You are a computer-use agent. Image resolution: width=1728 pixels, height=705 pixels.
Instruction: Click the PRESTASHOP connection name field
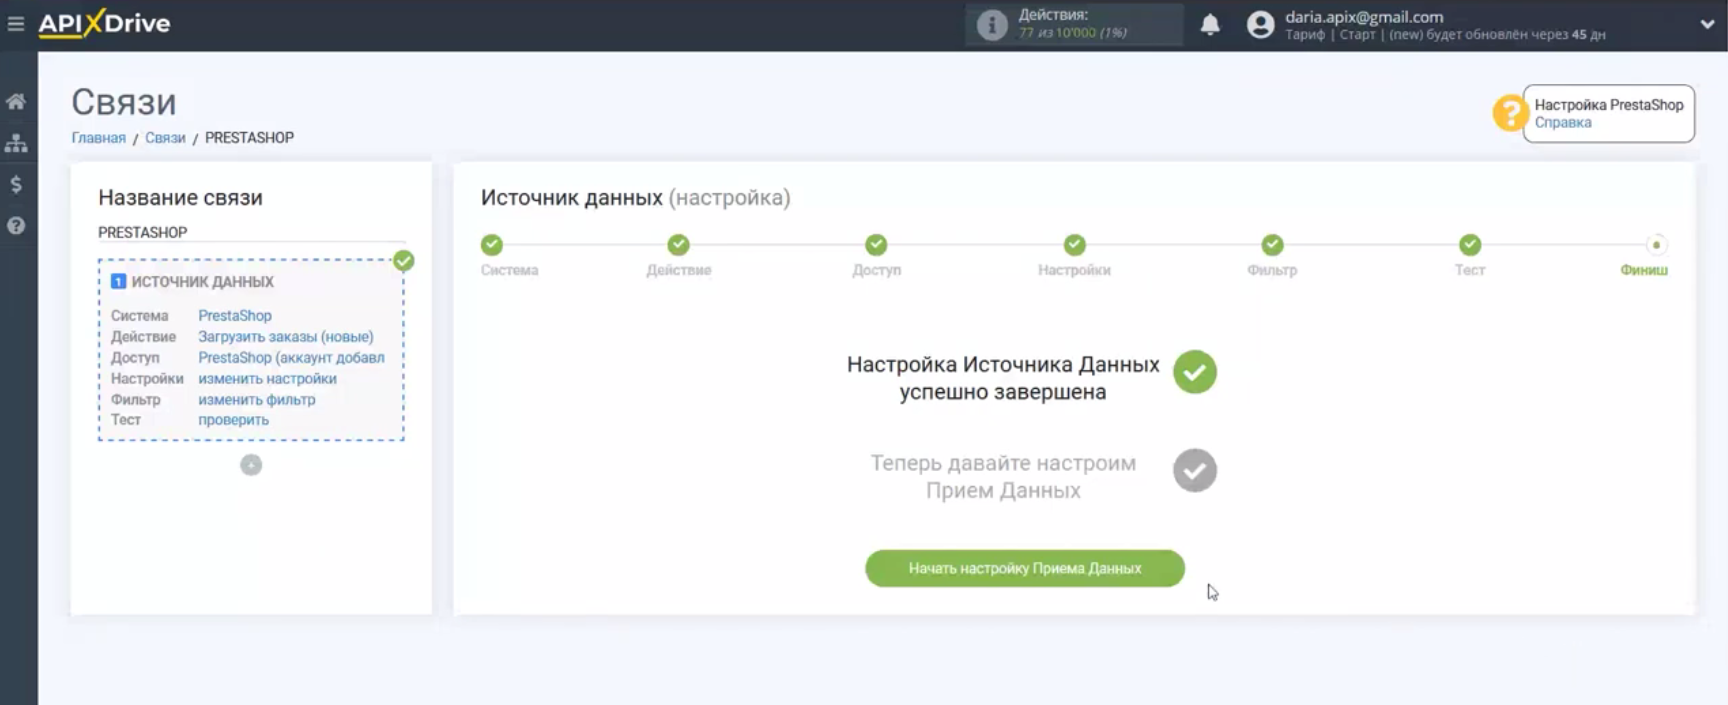point(251,232)
